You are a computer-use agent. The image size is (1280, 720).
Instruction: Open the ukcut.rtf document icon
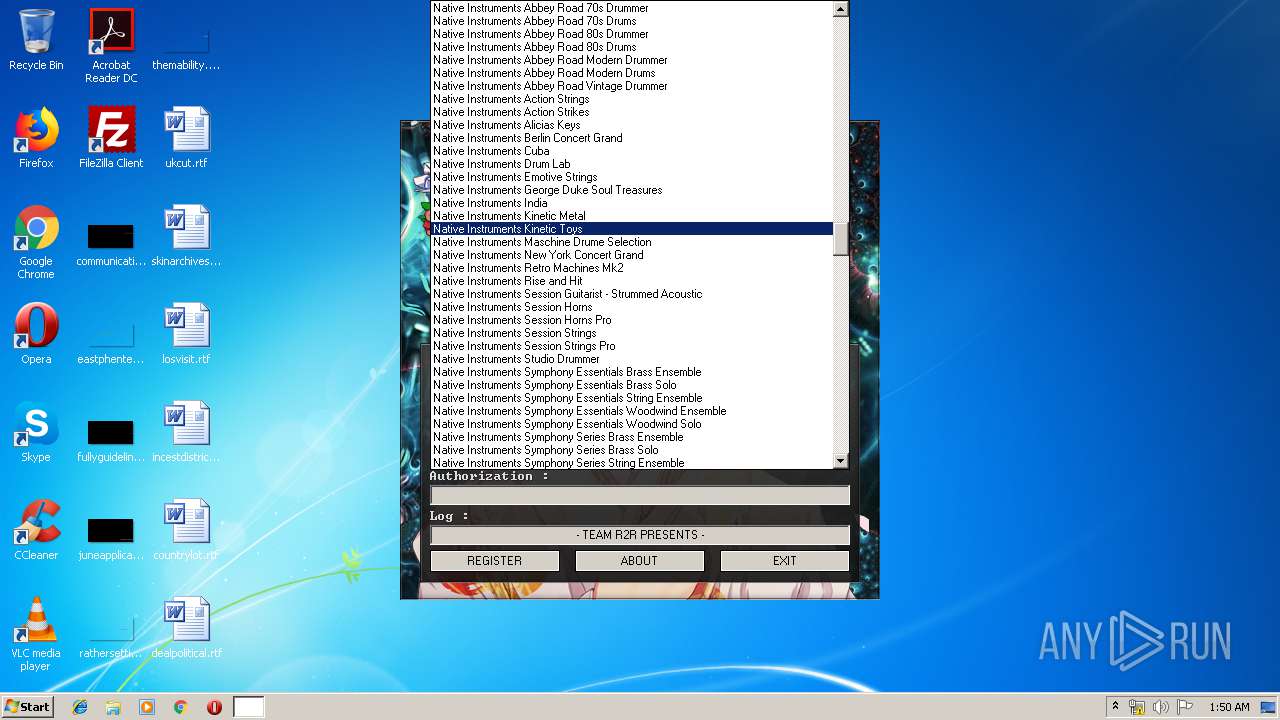coord(186,138)
